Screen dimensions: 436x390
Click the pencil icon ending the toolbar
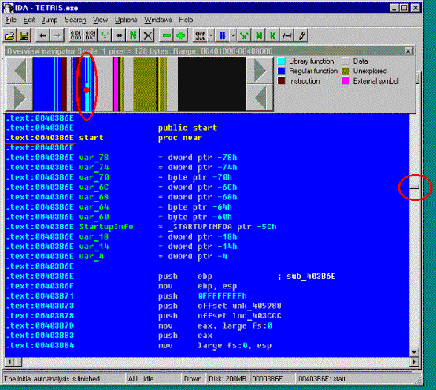302,35
